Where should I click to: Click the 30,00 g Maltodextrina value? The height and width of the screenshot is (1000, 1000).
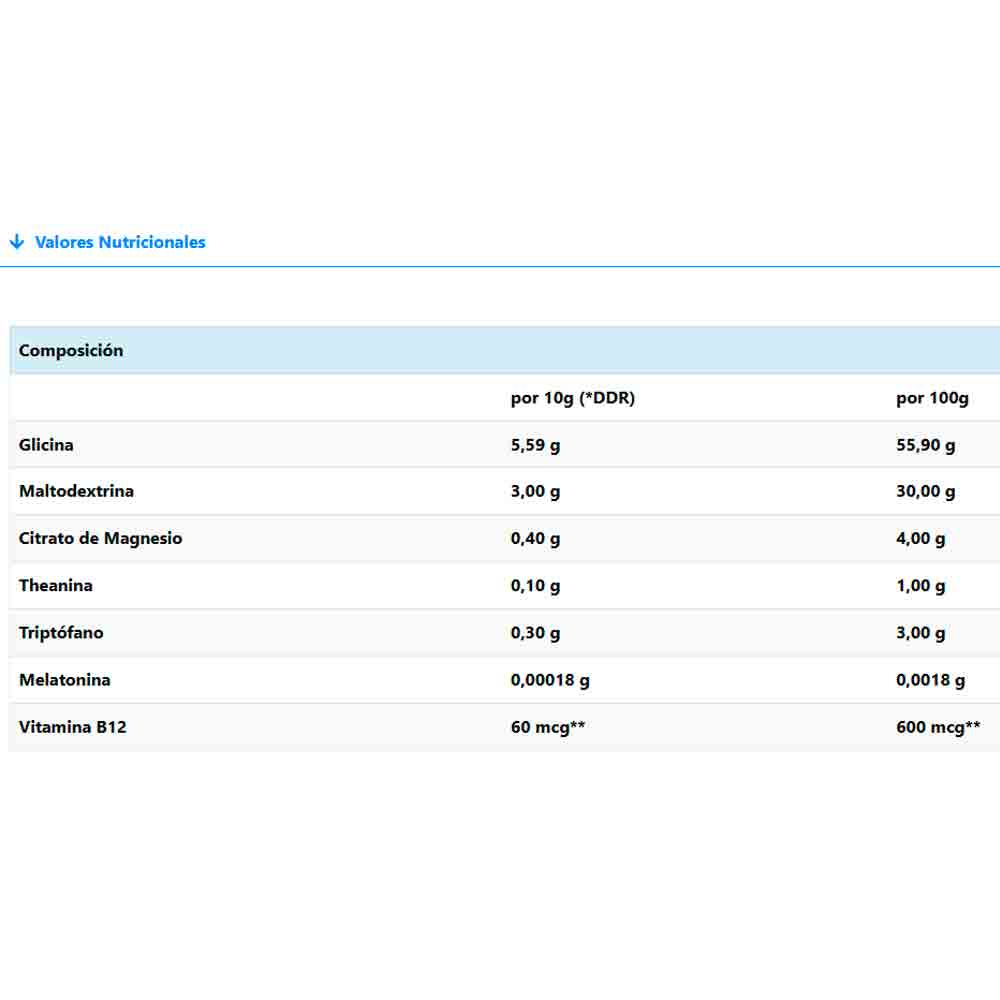(x=925, y=491)
